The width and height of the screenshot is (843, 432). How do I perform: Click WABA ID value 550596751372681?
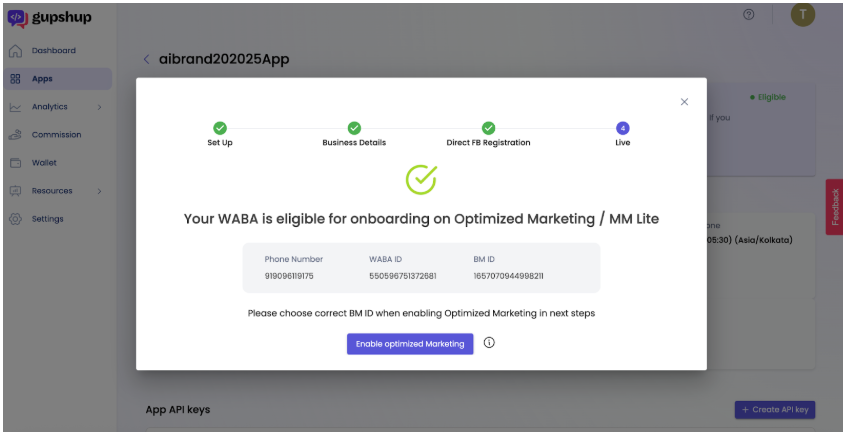coord(403,276)
